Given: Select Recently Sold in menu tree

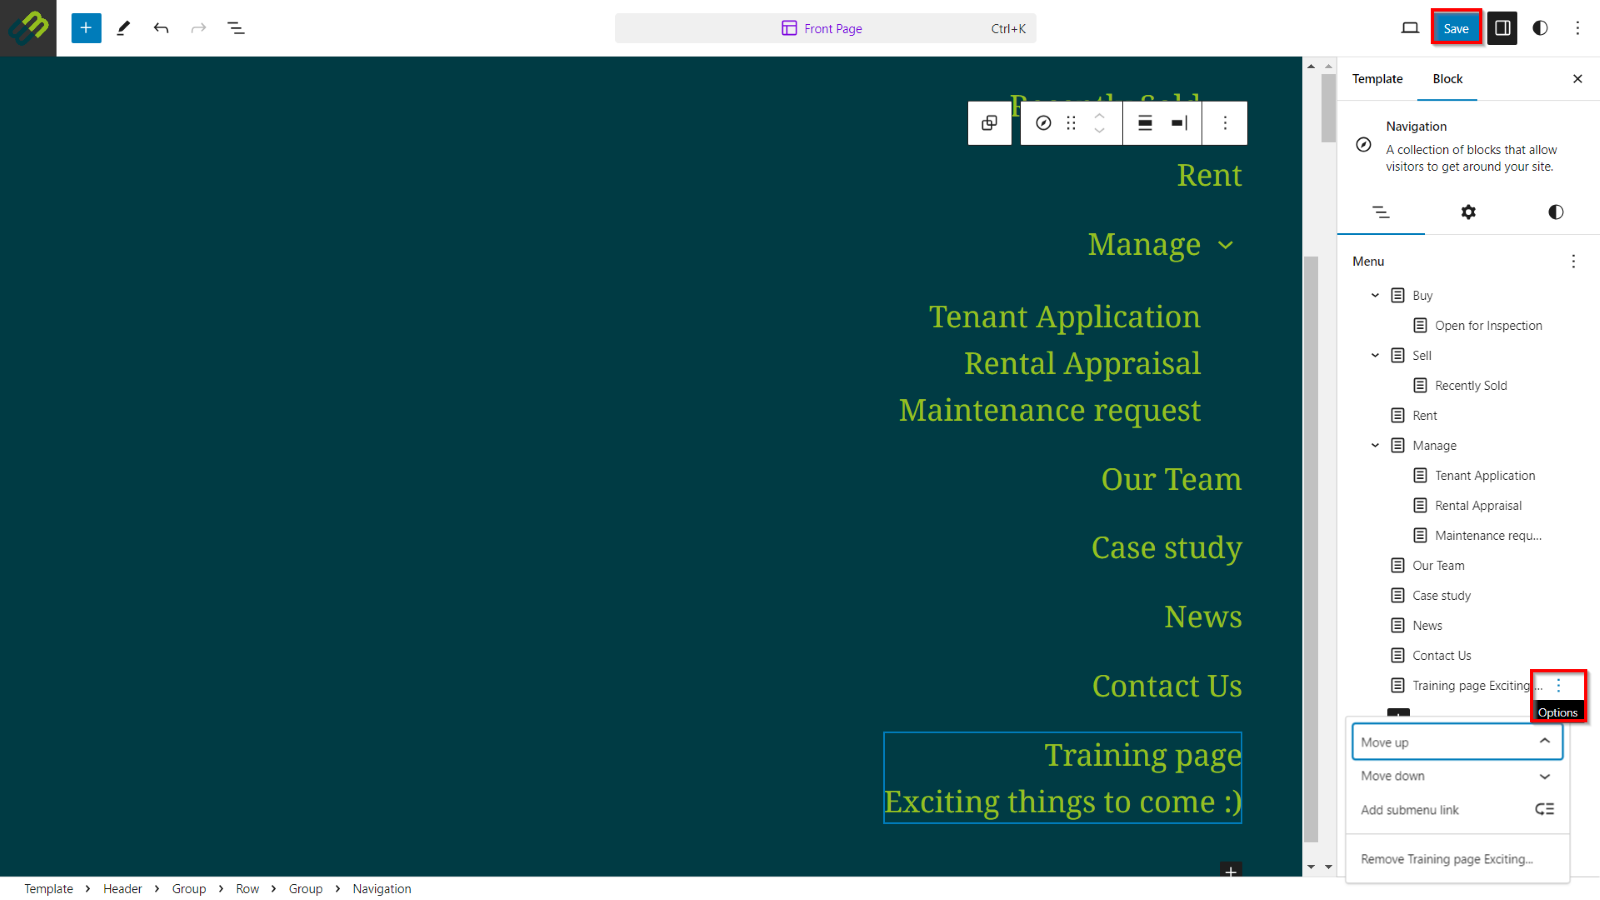Looking at the screenshot, I should point(1470,385).
